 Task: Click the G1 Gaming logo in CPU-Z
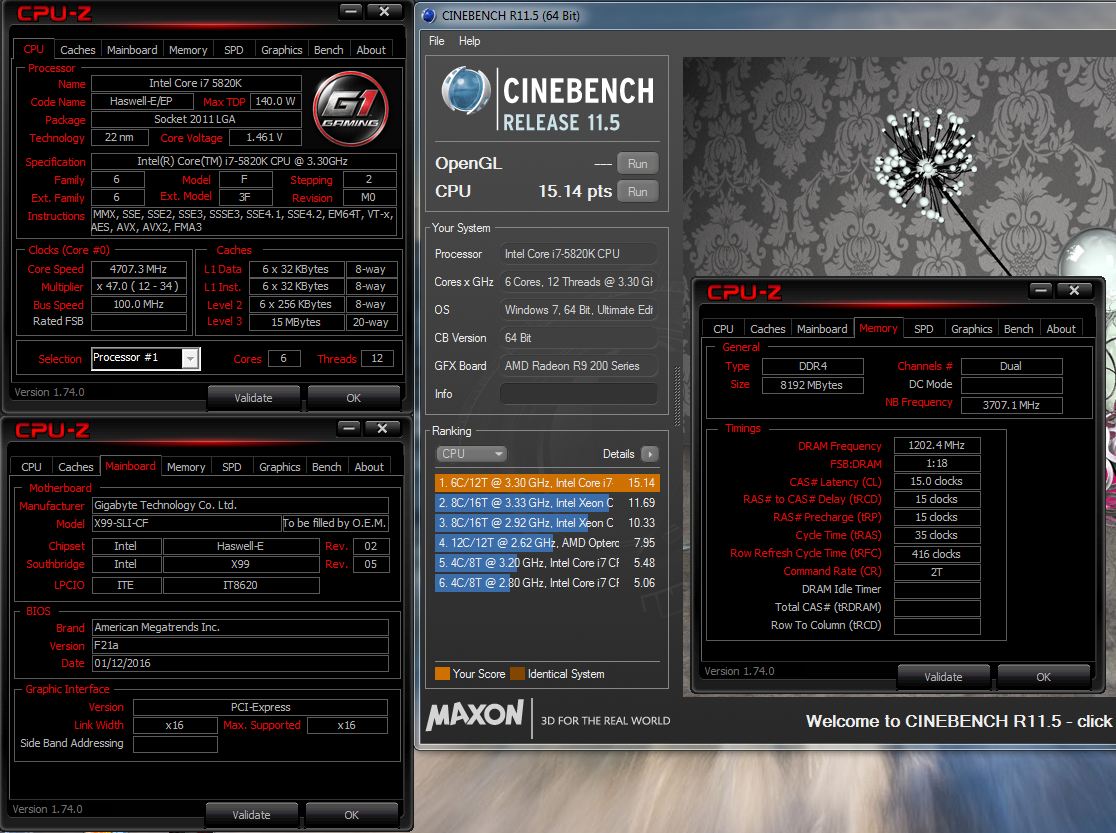pyautogui.click(x=350, y=108)
